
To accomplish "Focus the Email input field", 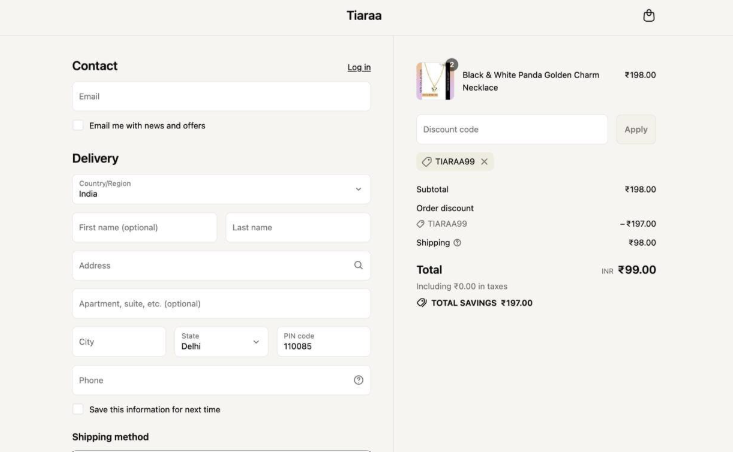I will 221,97.
